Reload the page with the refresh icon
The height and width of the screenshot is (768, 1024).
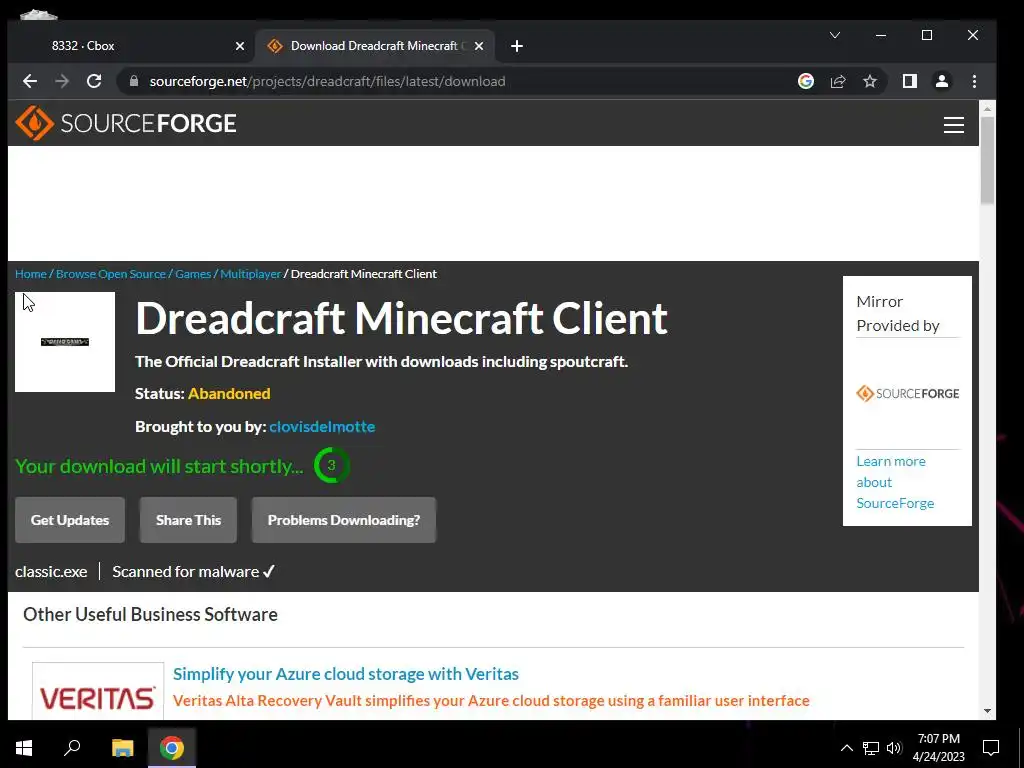coord(94,81)
